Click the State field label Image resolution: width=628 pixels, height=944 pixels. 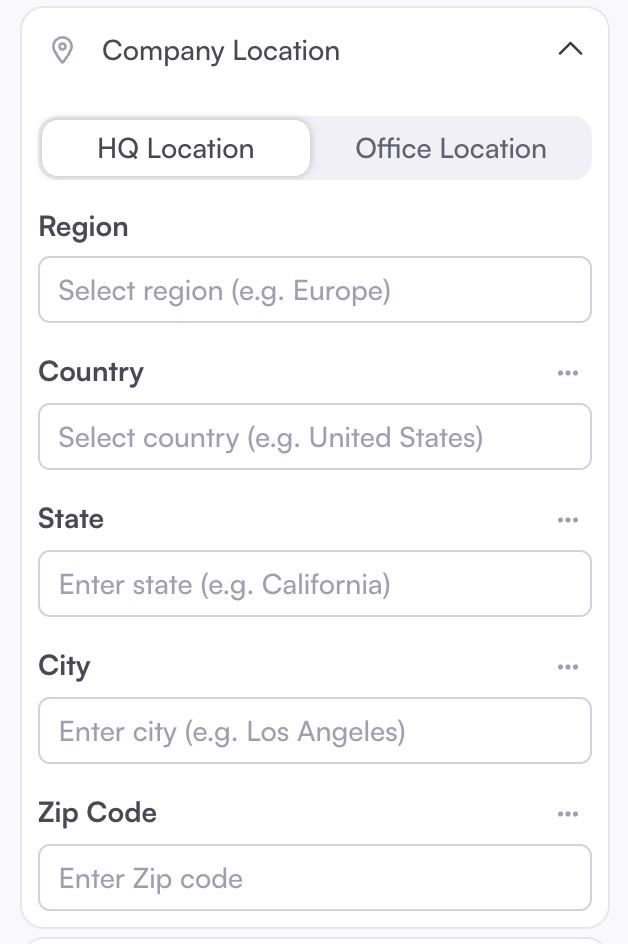click(71, 519)
